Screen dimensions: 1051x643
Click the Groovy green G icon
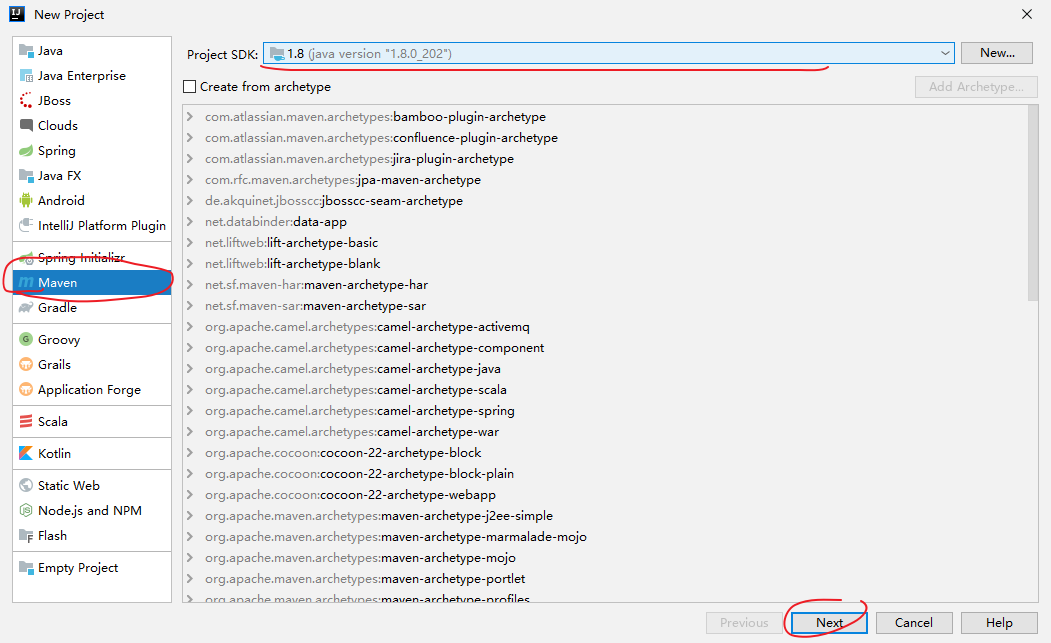[26, 339]
